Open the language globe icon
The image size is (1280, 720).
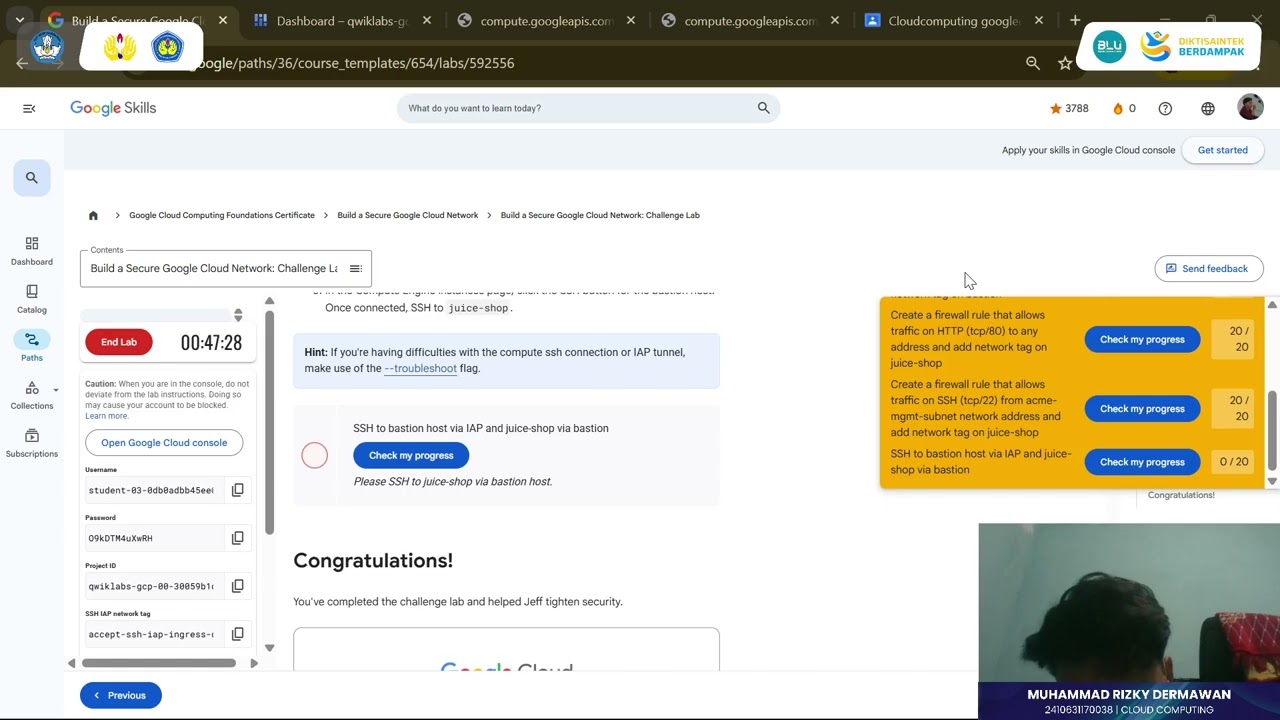pyautogui.click(x=1208, y=108)
